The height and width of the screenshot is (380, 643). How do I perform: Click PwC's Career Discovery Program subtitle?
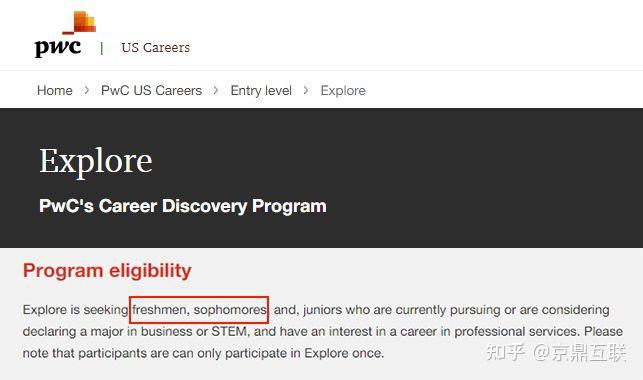pyautogui.click(x=183, y=206)
